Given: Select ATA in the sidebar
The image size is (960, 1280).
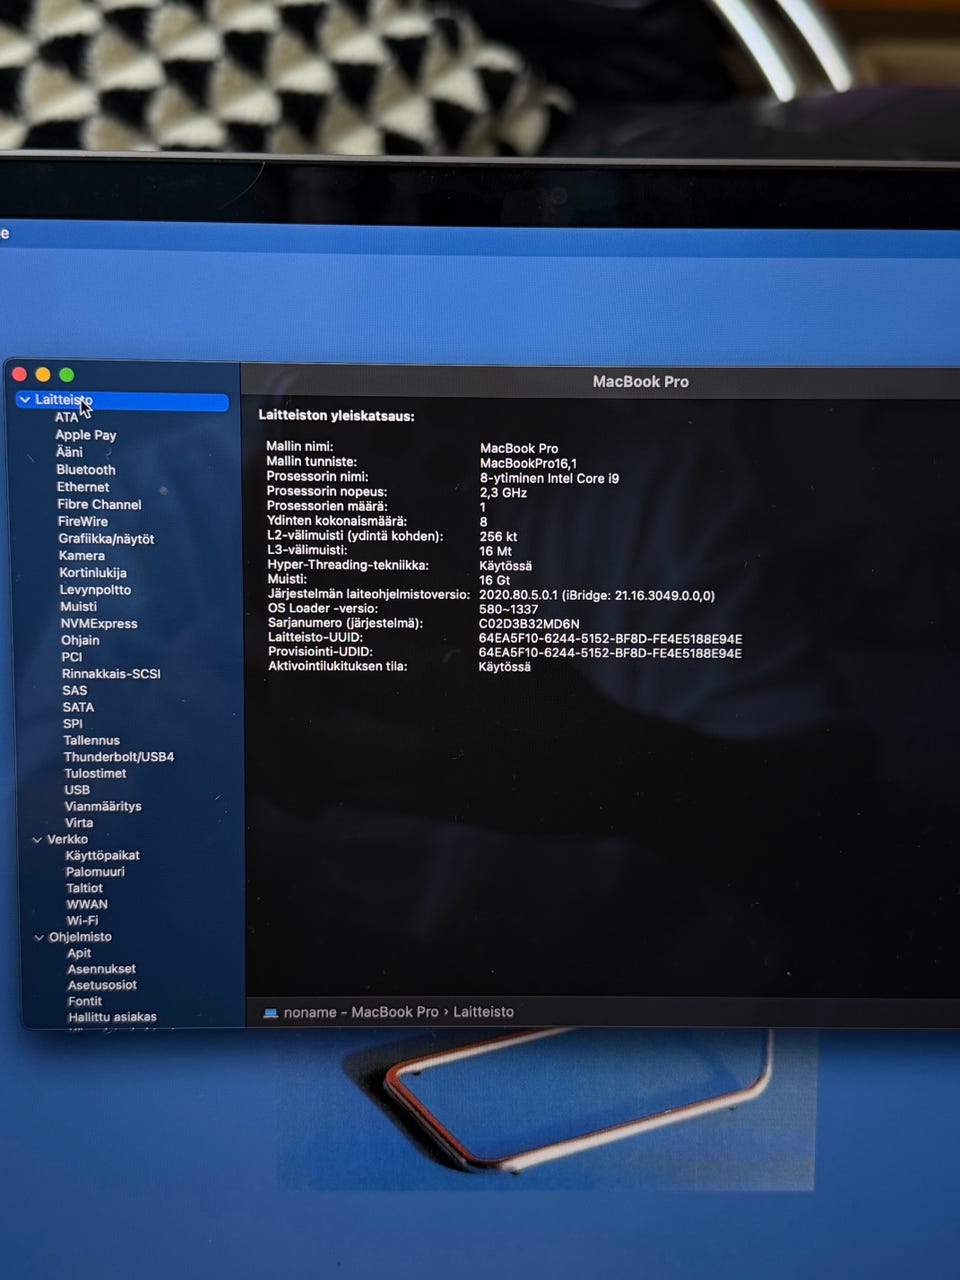Looking at the screenshot, I should pyautogui.click(x=66, y=418).
